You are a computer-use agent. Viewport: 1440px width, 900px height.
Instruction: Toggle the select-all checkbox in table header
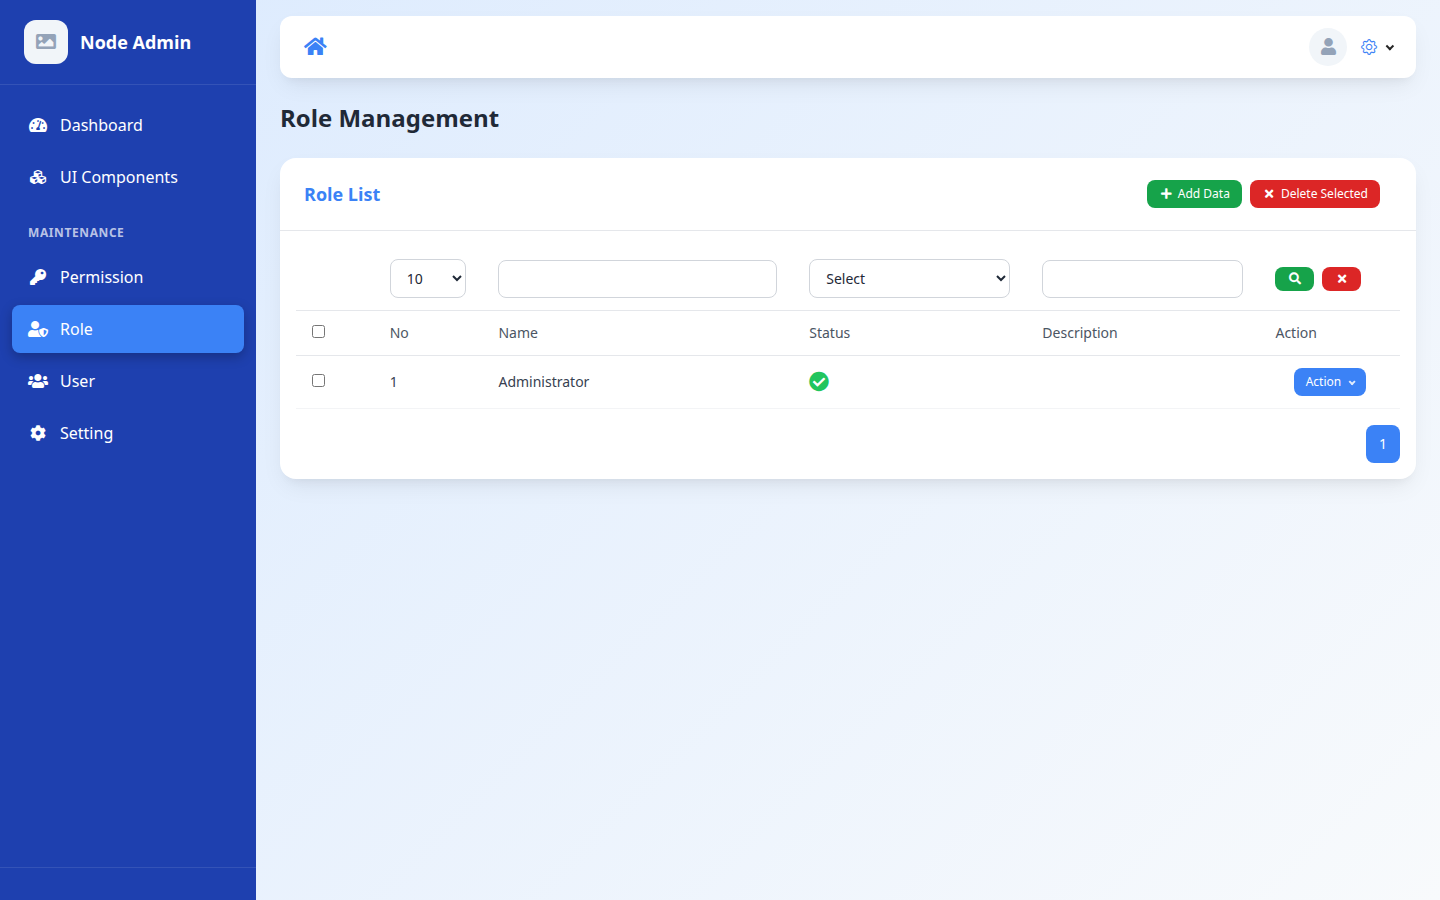[318, 331]
